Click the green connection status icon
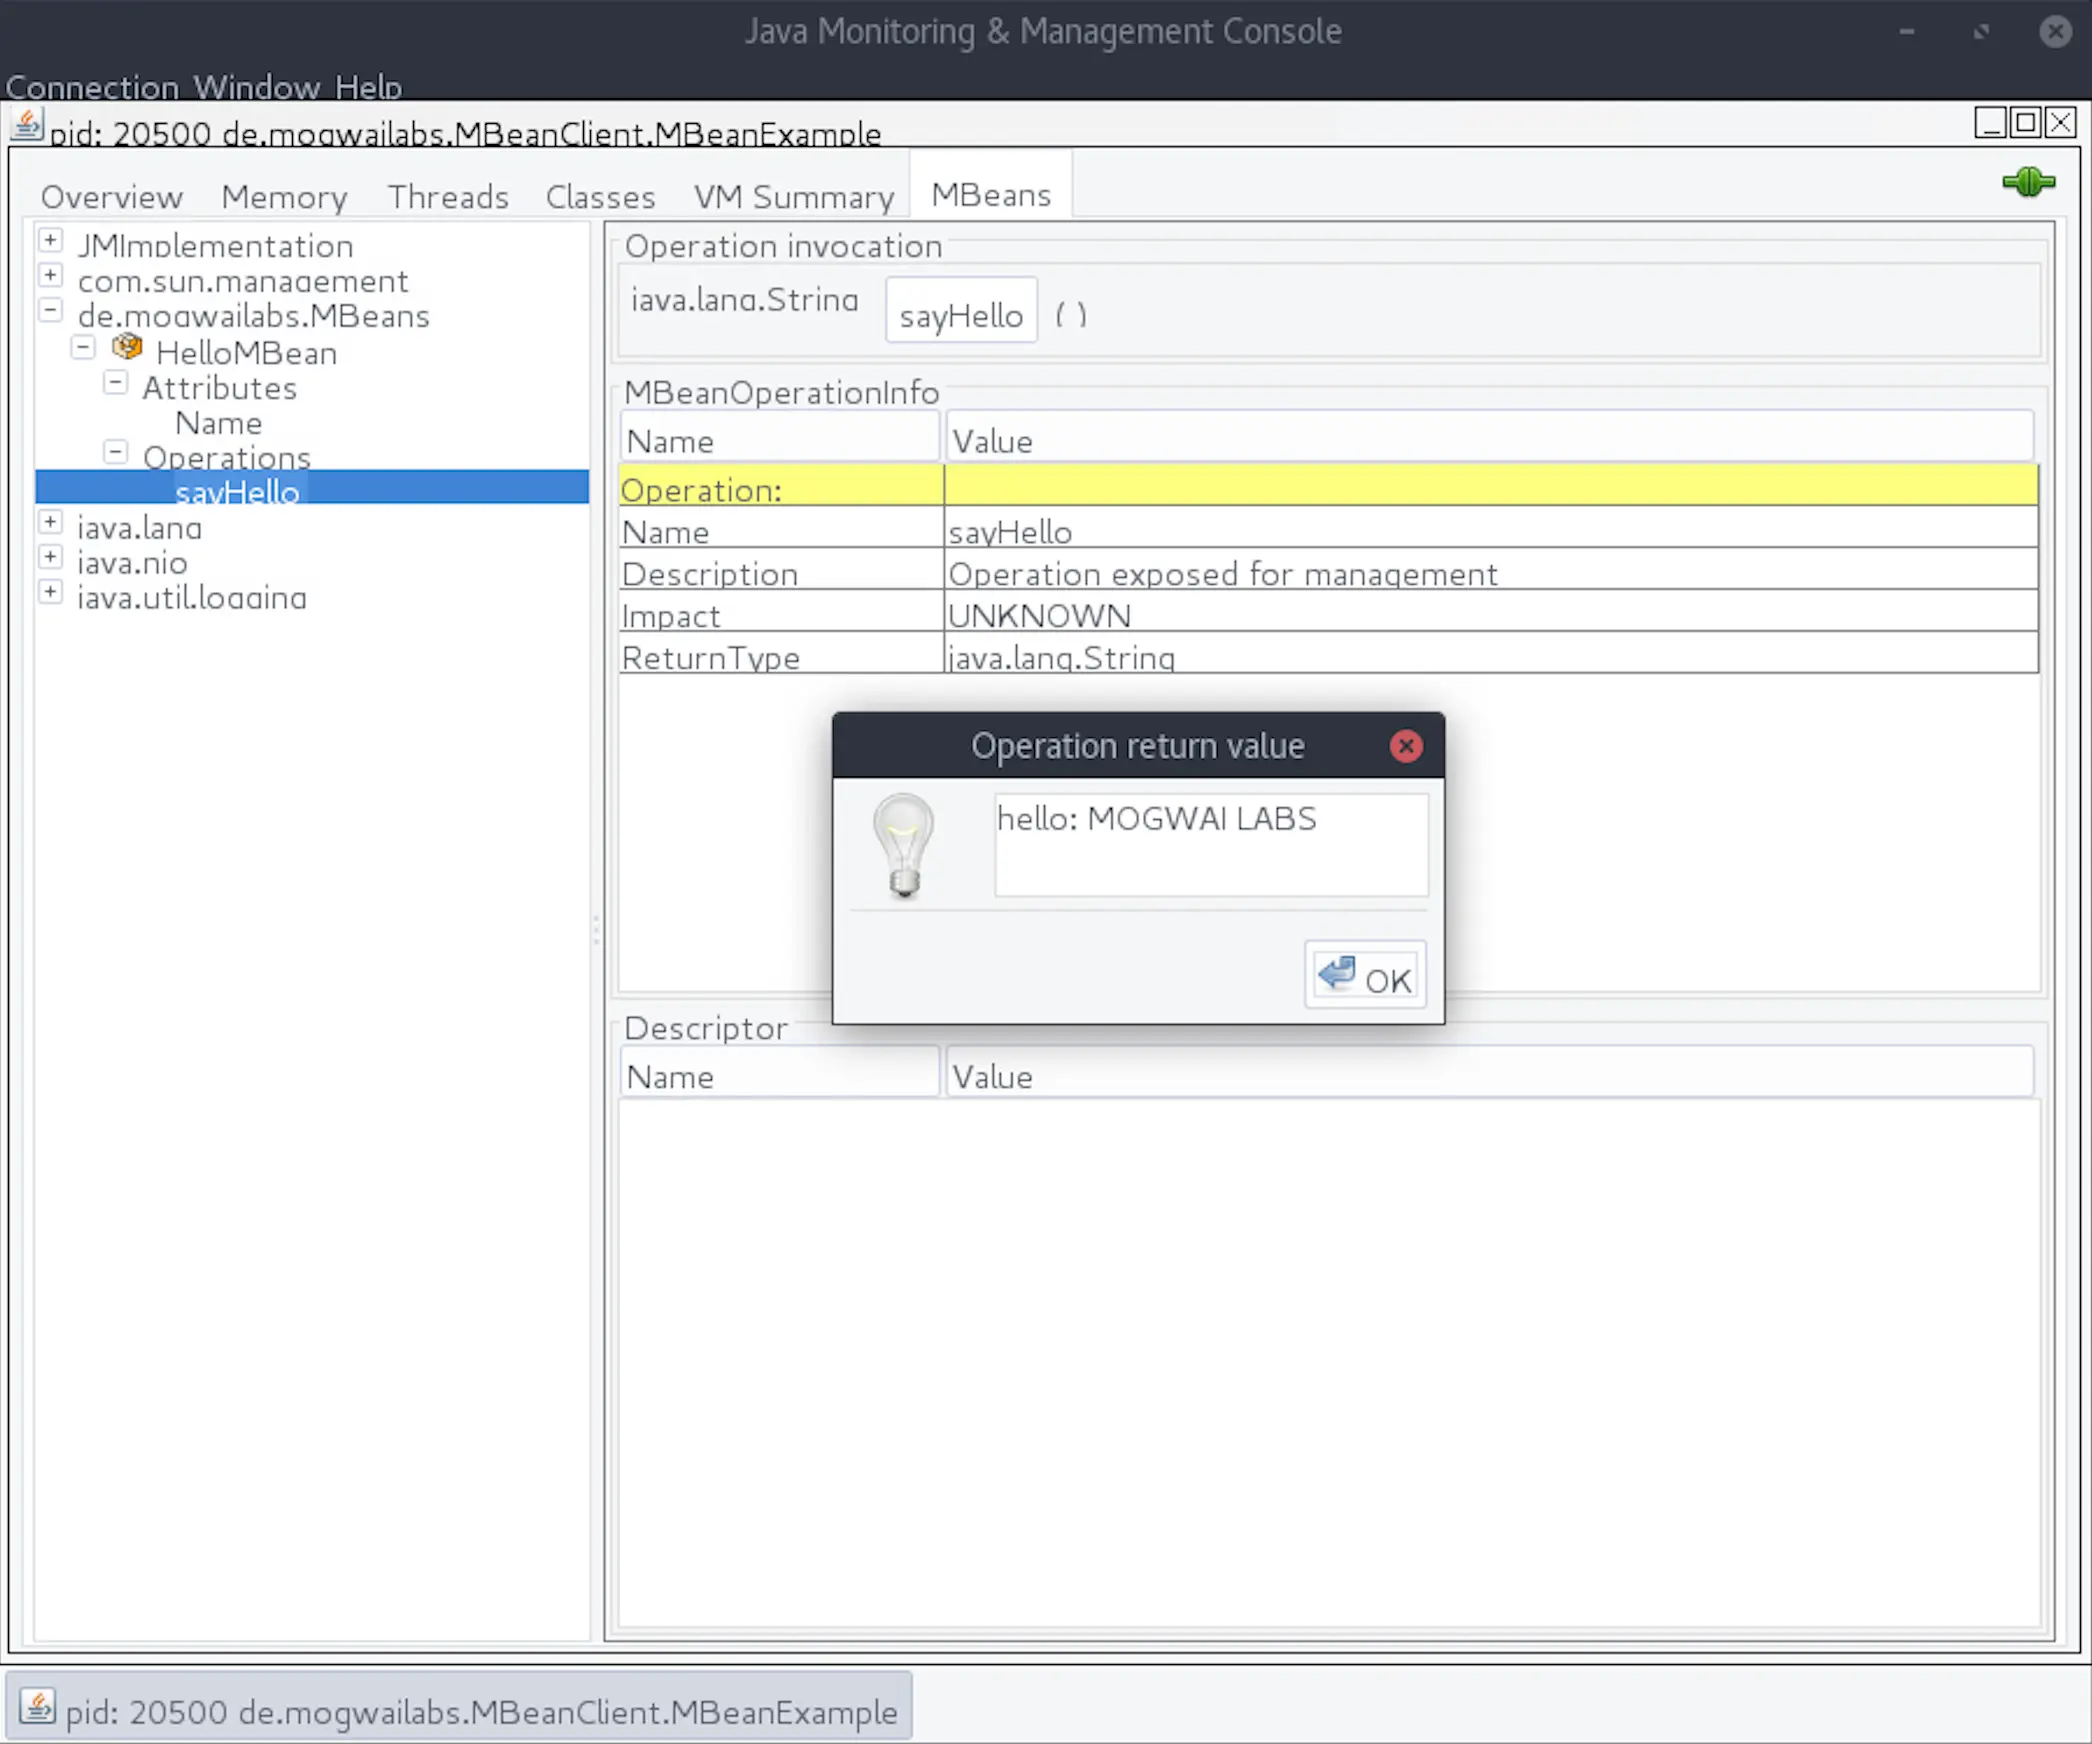Screen dimensions: 2092x1744 (x=2028, y=182)
